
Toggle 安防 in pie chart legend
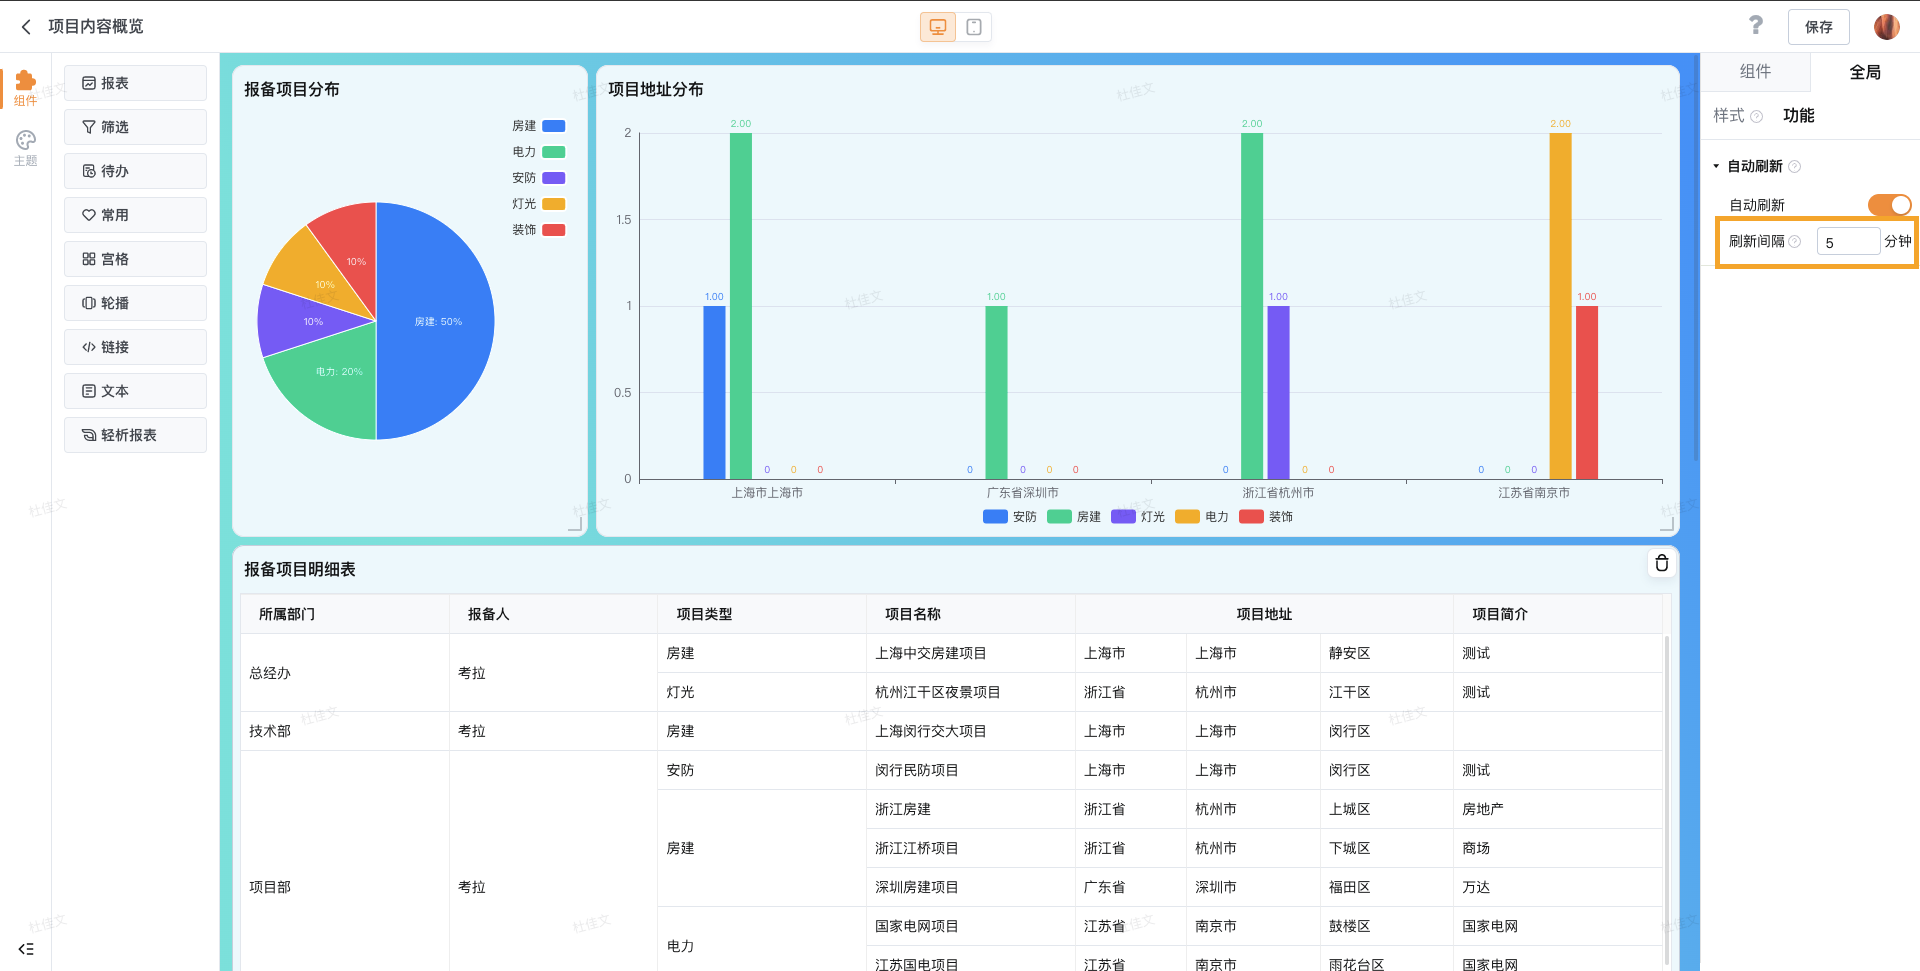coord(538,178)
